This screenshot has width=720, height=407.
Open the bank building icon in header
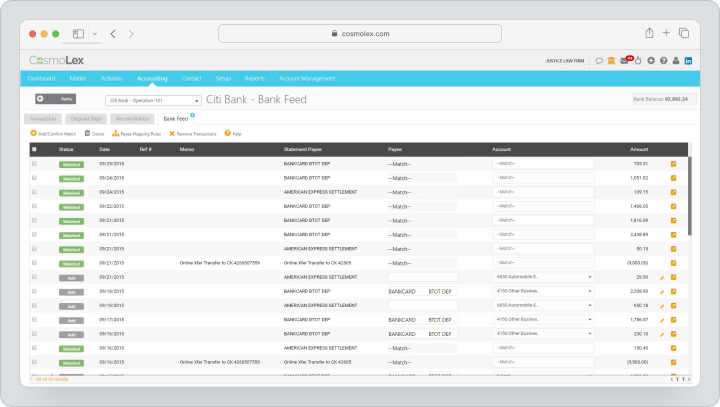(x=611, y=61)
